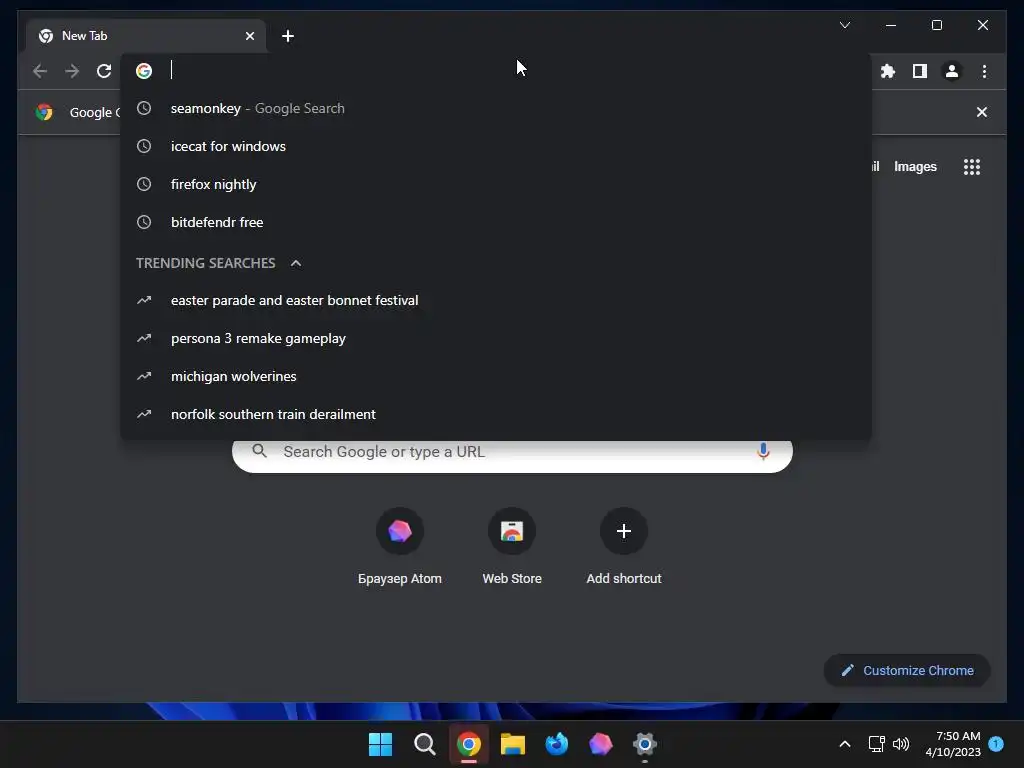The width and height of the screenshot is (1024, 768).
Task: Open the Web Store shortcut
Action: tap(512, 546)
